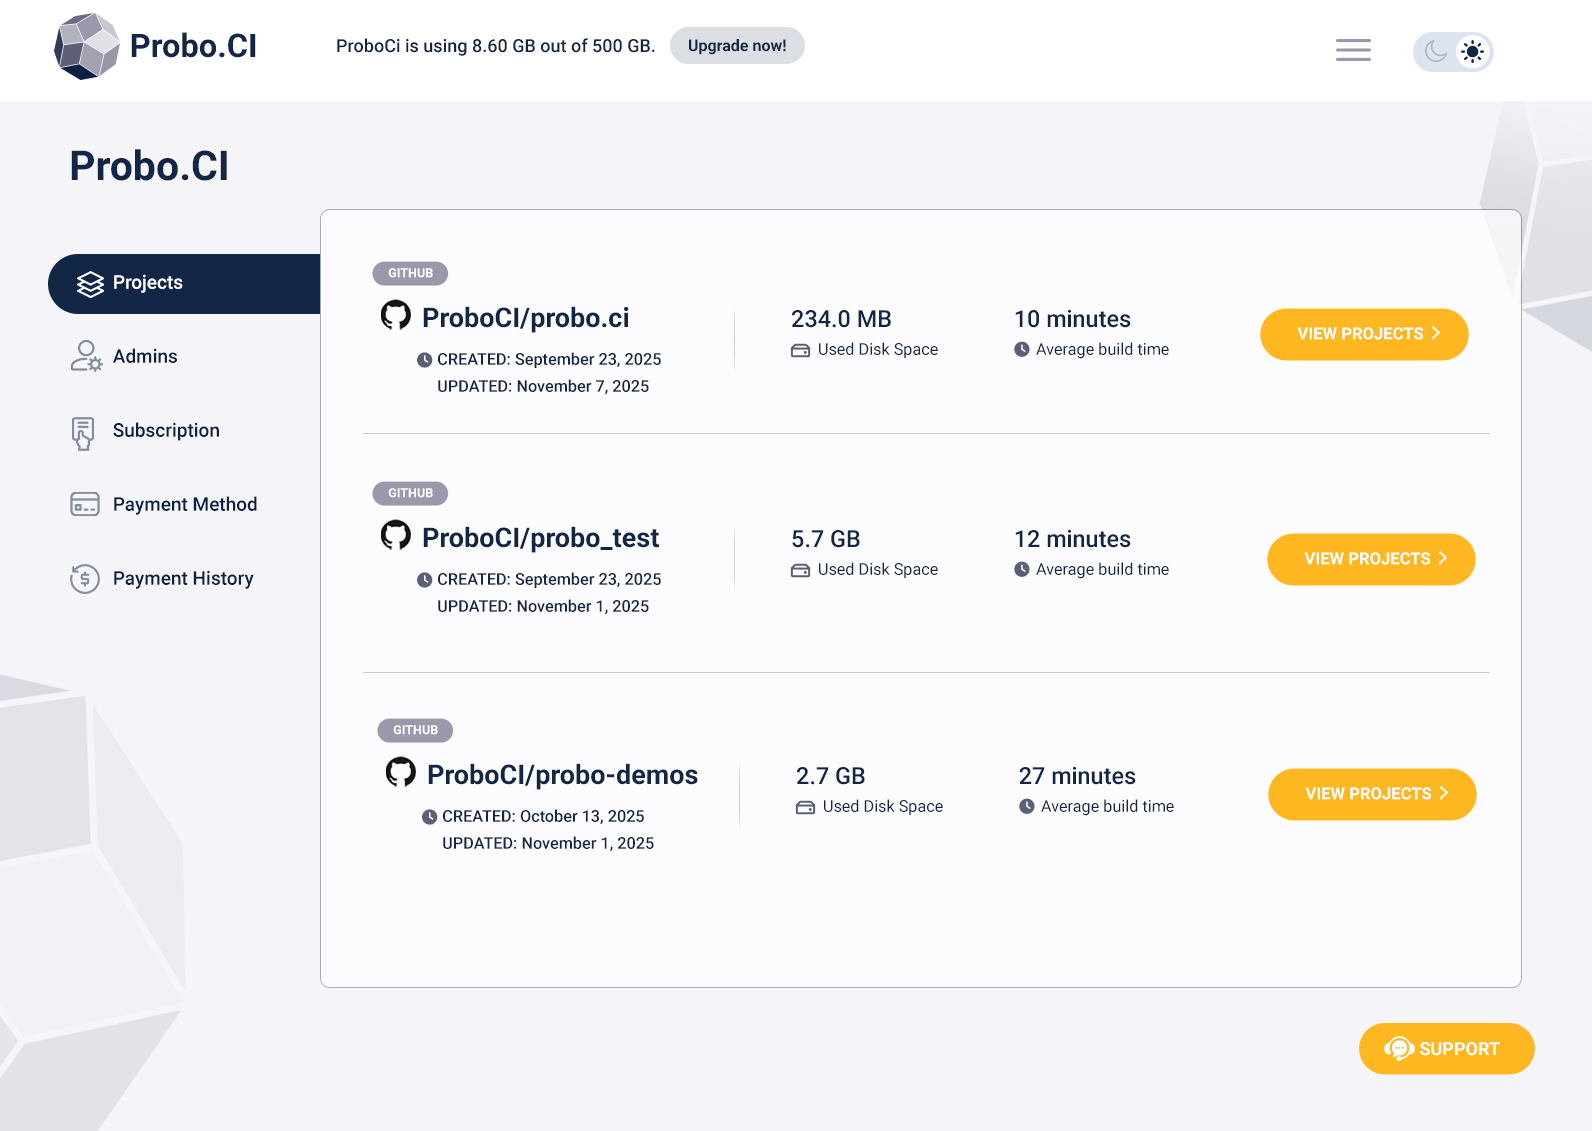Screen dimensions: 1592x1131
Task: Expand View Projects chevron for probo_test
Action: pyautogui.click(x=1443, y=558)
